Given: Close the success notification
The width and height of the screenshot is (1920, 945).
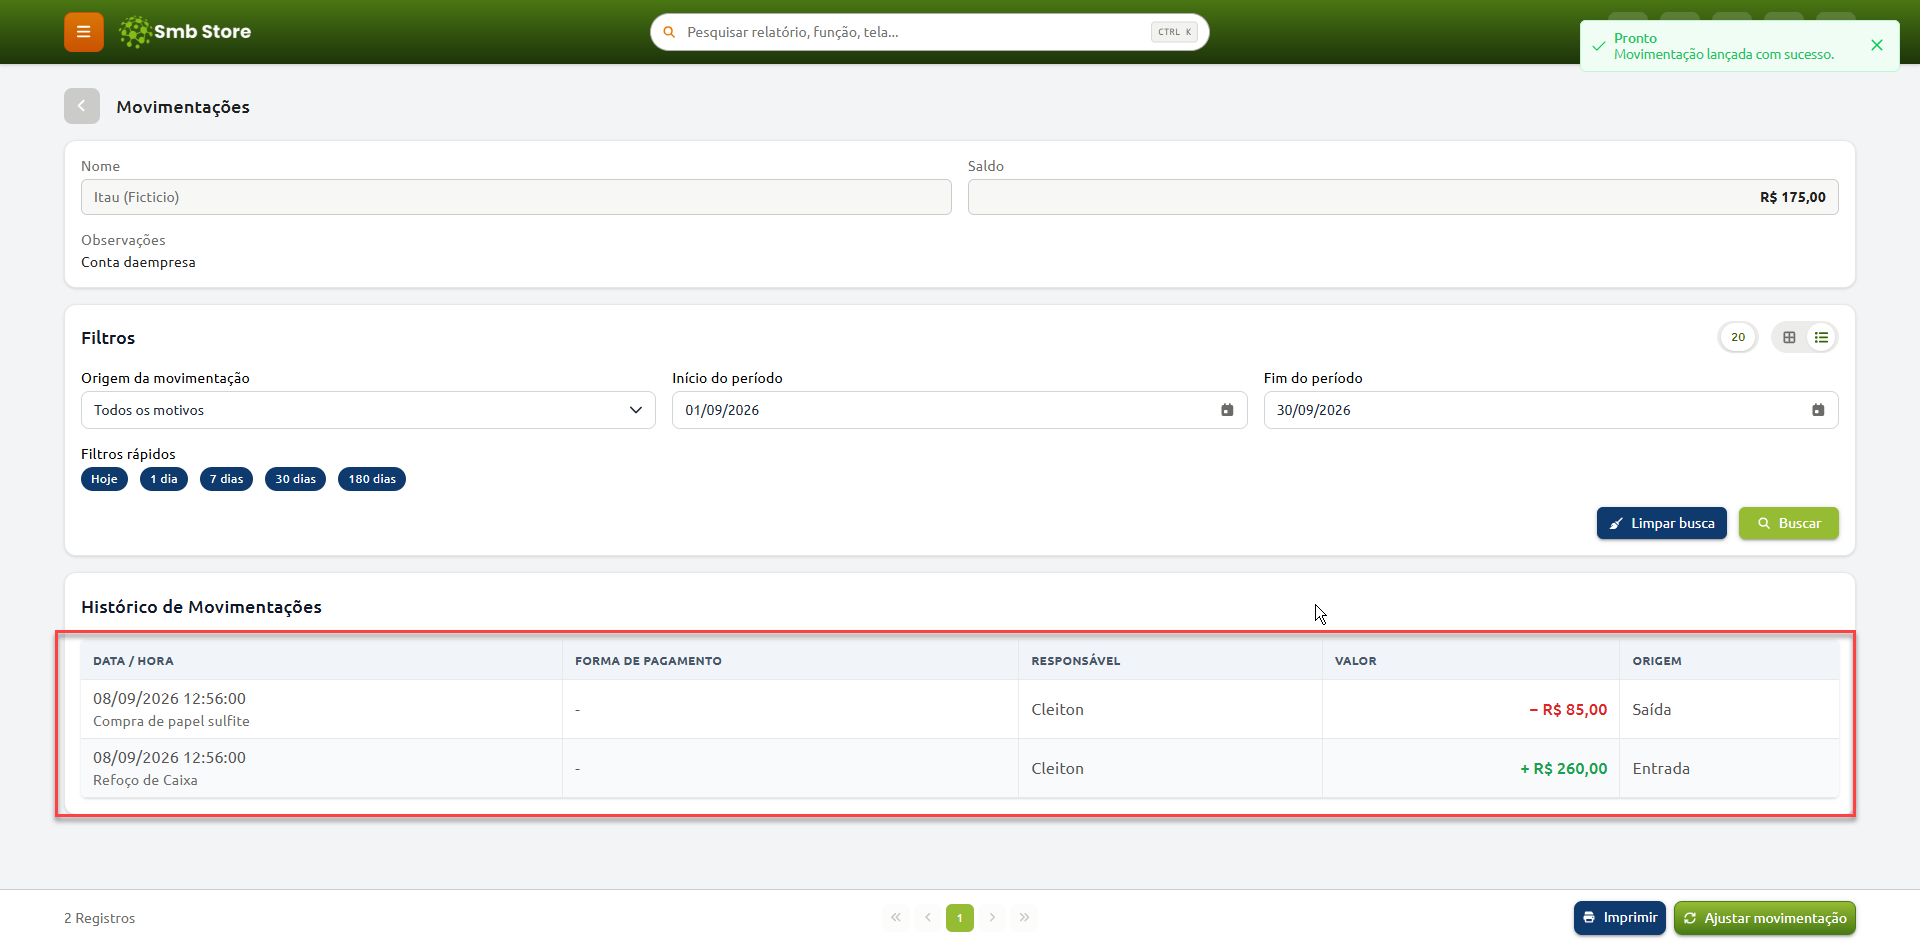Looking at the screenshot, I should 1877,45.
